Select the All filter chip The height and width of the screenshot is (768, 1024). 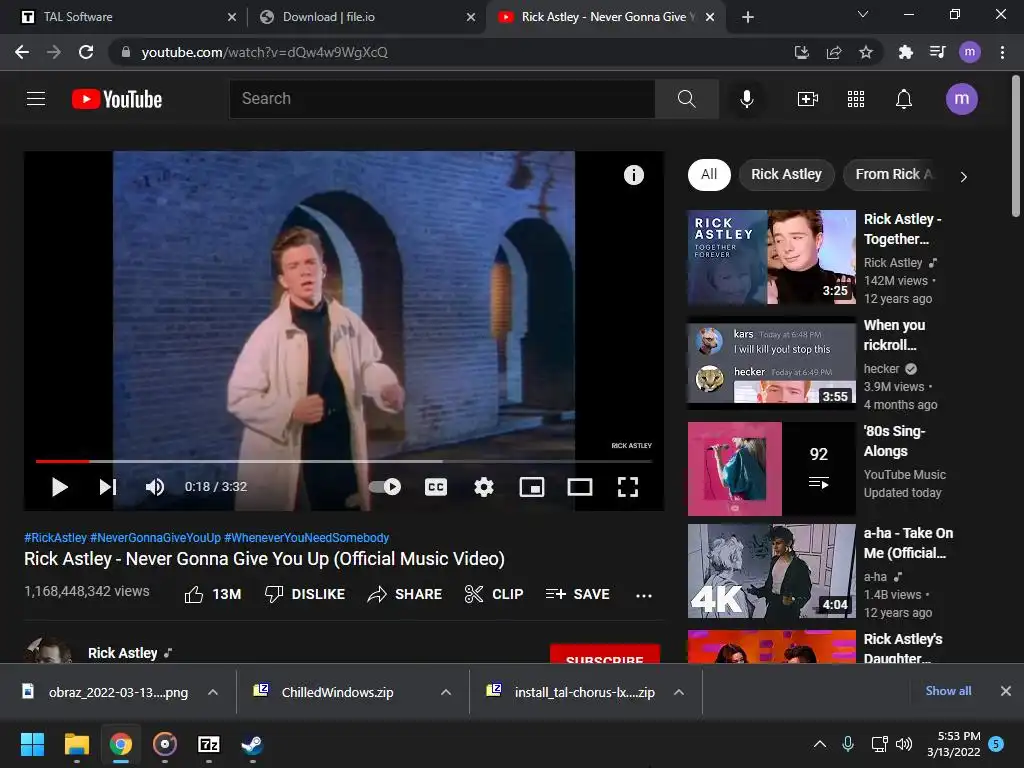(x=709, y=174)
